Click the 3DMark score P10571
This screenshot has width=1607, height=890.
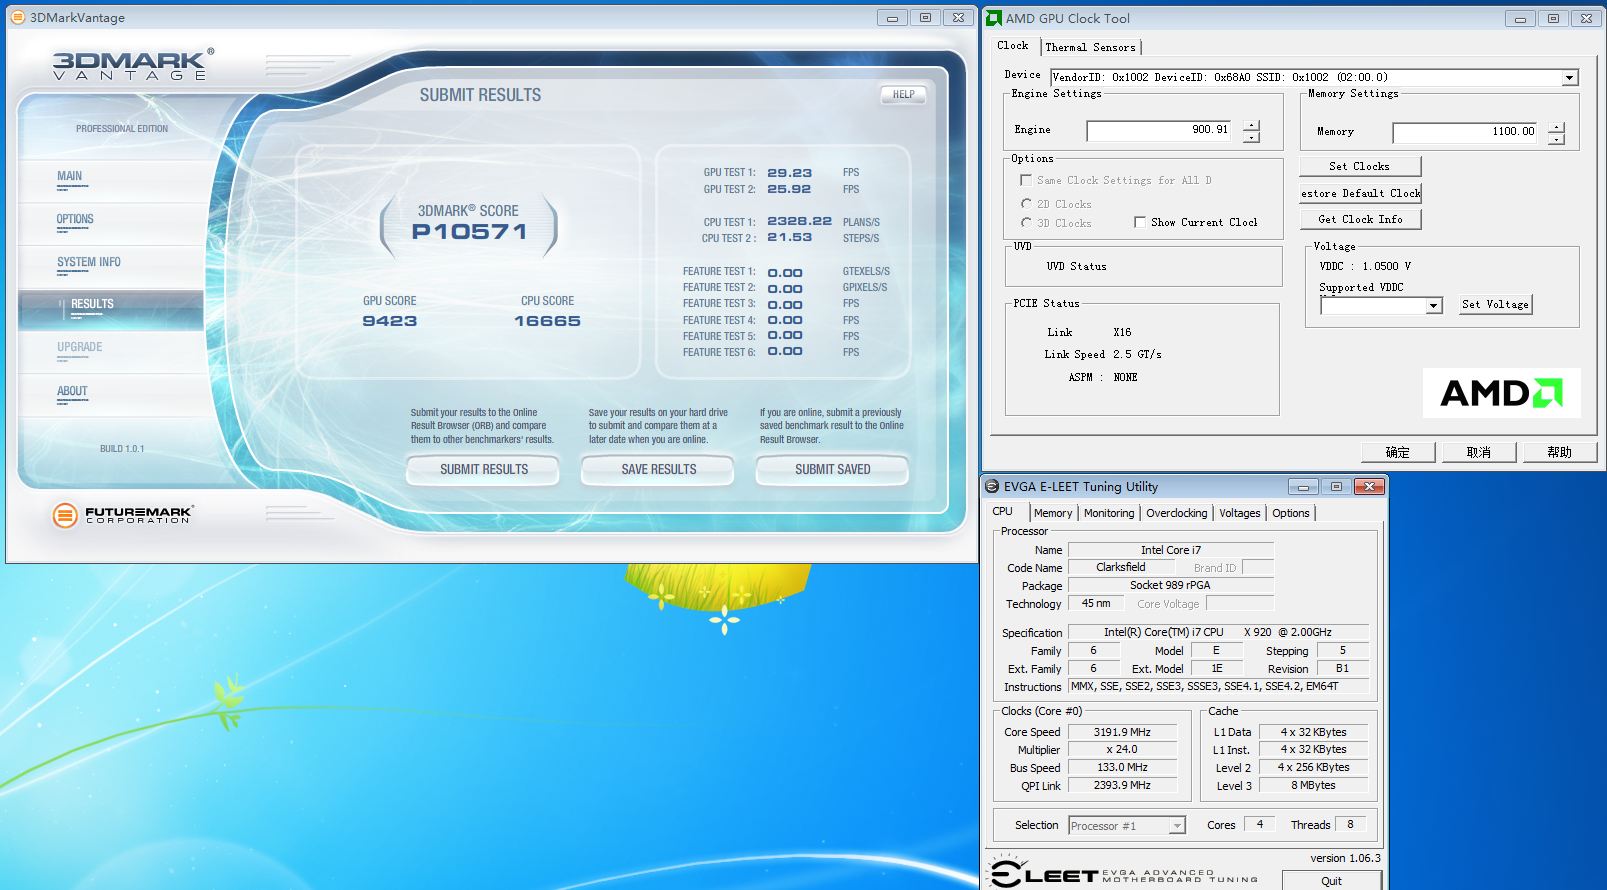(469, 232)
